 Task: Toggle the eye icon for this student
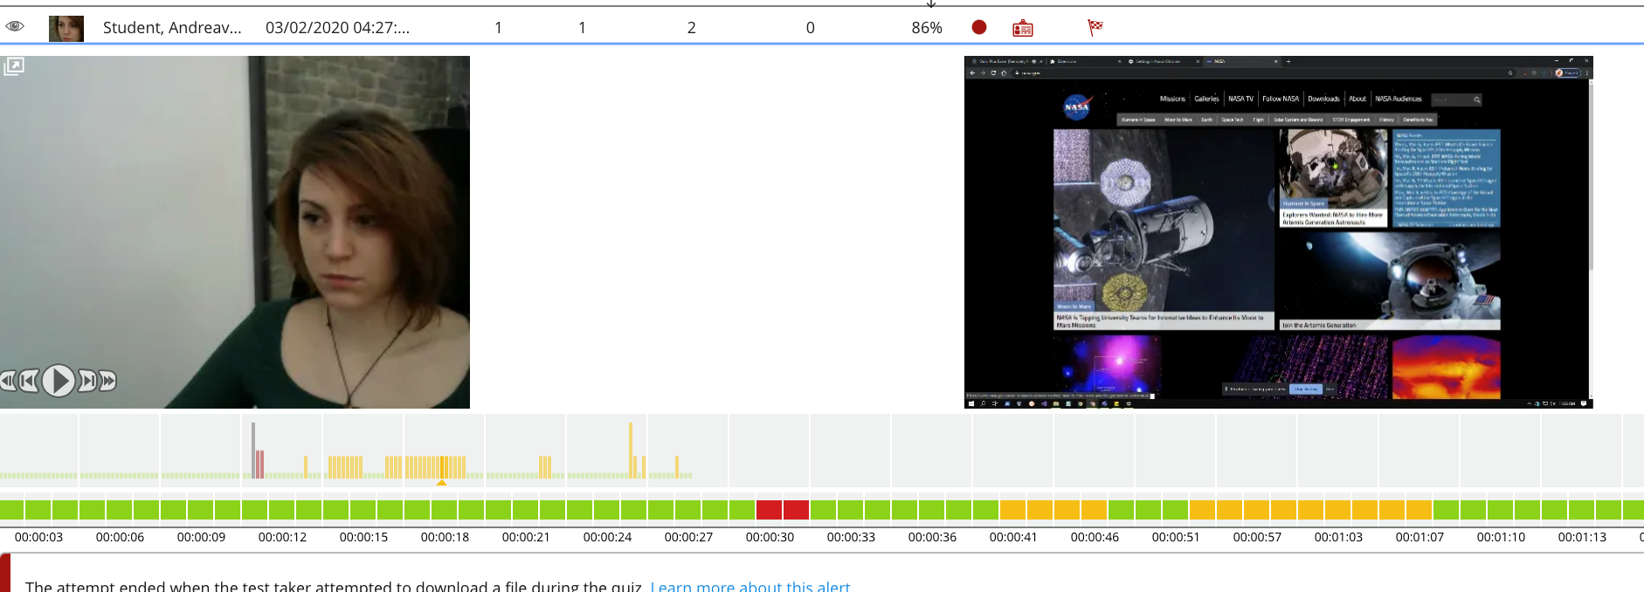coord(15,26)
